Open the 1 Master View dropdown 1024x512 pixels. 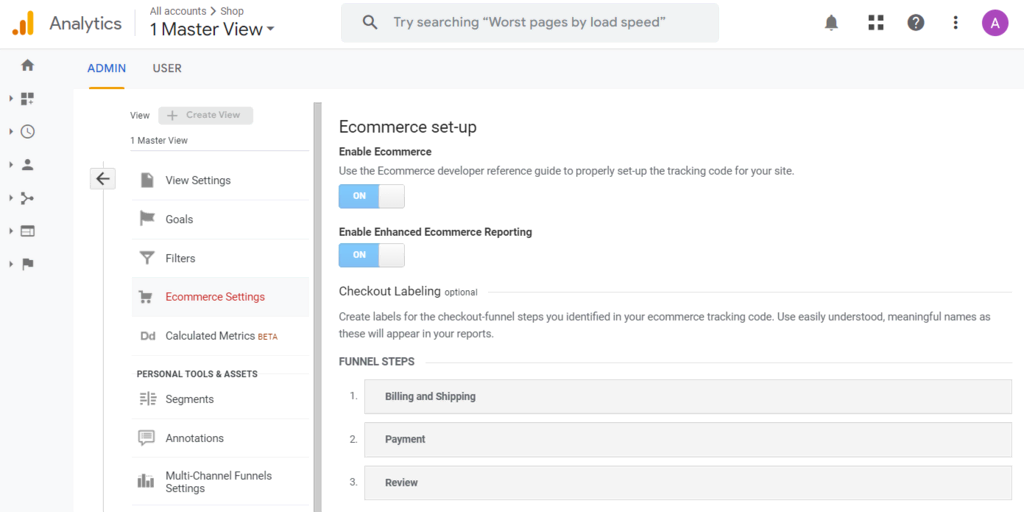pyautogui.click(x=211, y=29)
